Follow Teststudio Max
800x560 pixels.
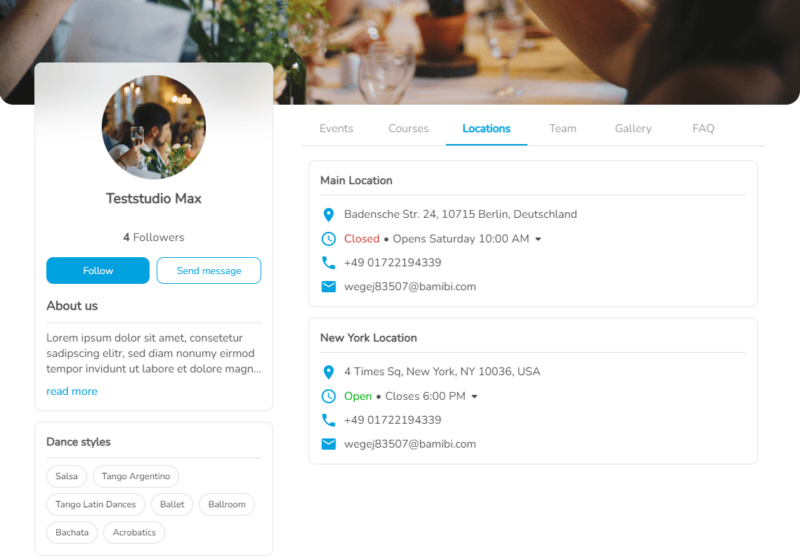click(98, 270)
